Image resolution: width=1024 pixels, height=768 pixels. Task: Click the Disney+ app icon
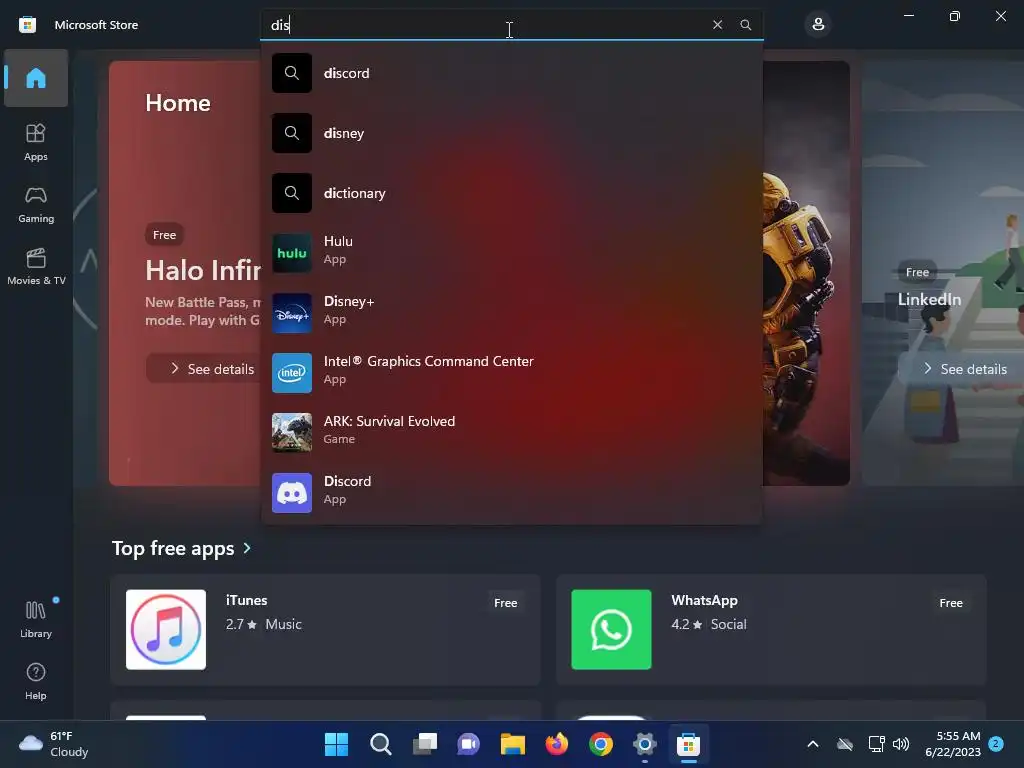[x=292, y=313]
